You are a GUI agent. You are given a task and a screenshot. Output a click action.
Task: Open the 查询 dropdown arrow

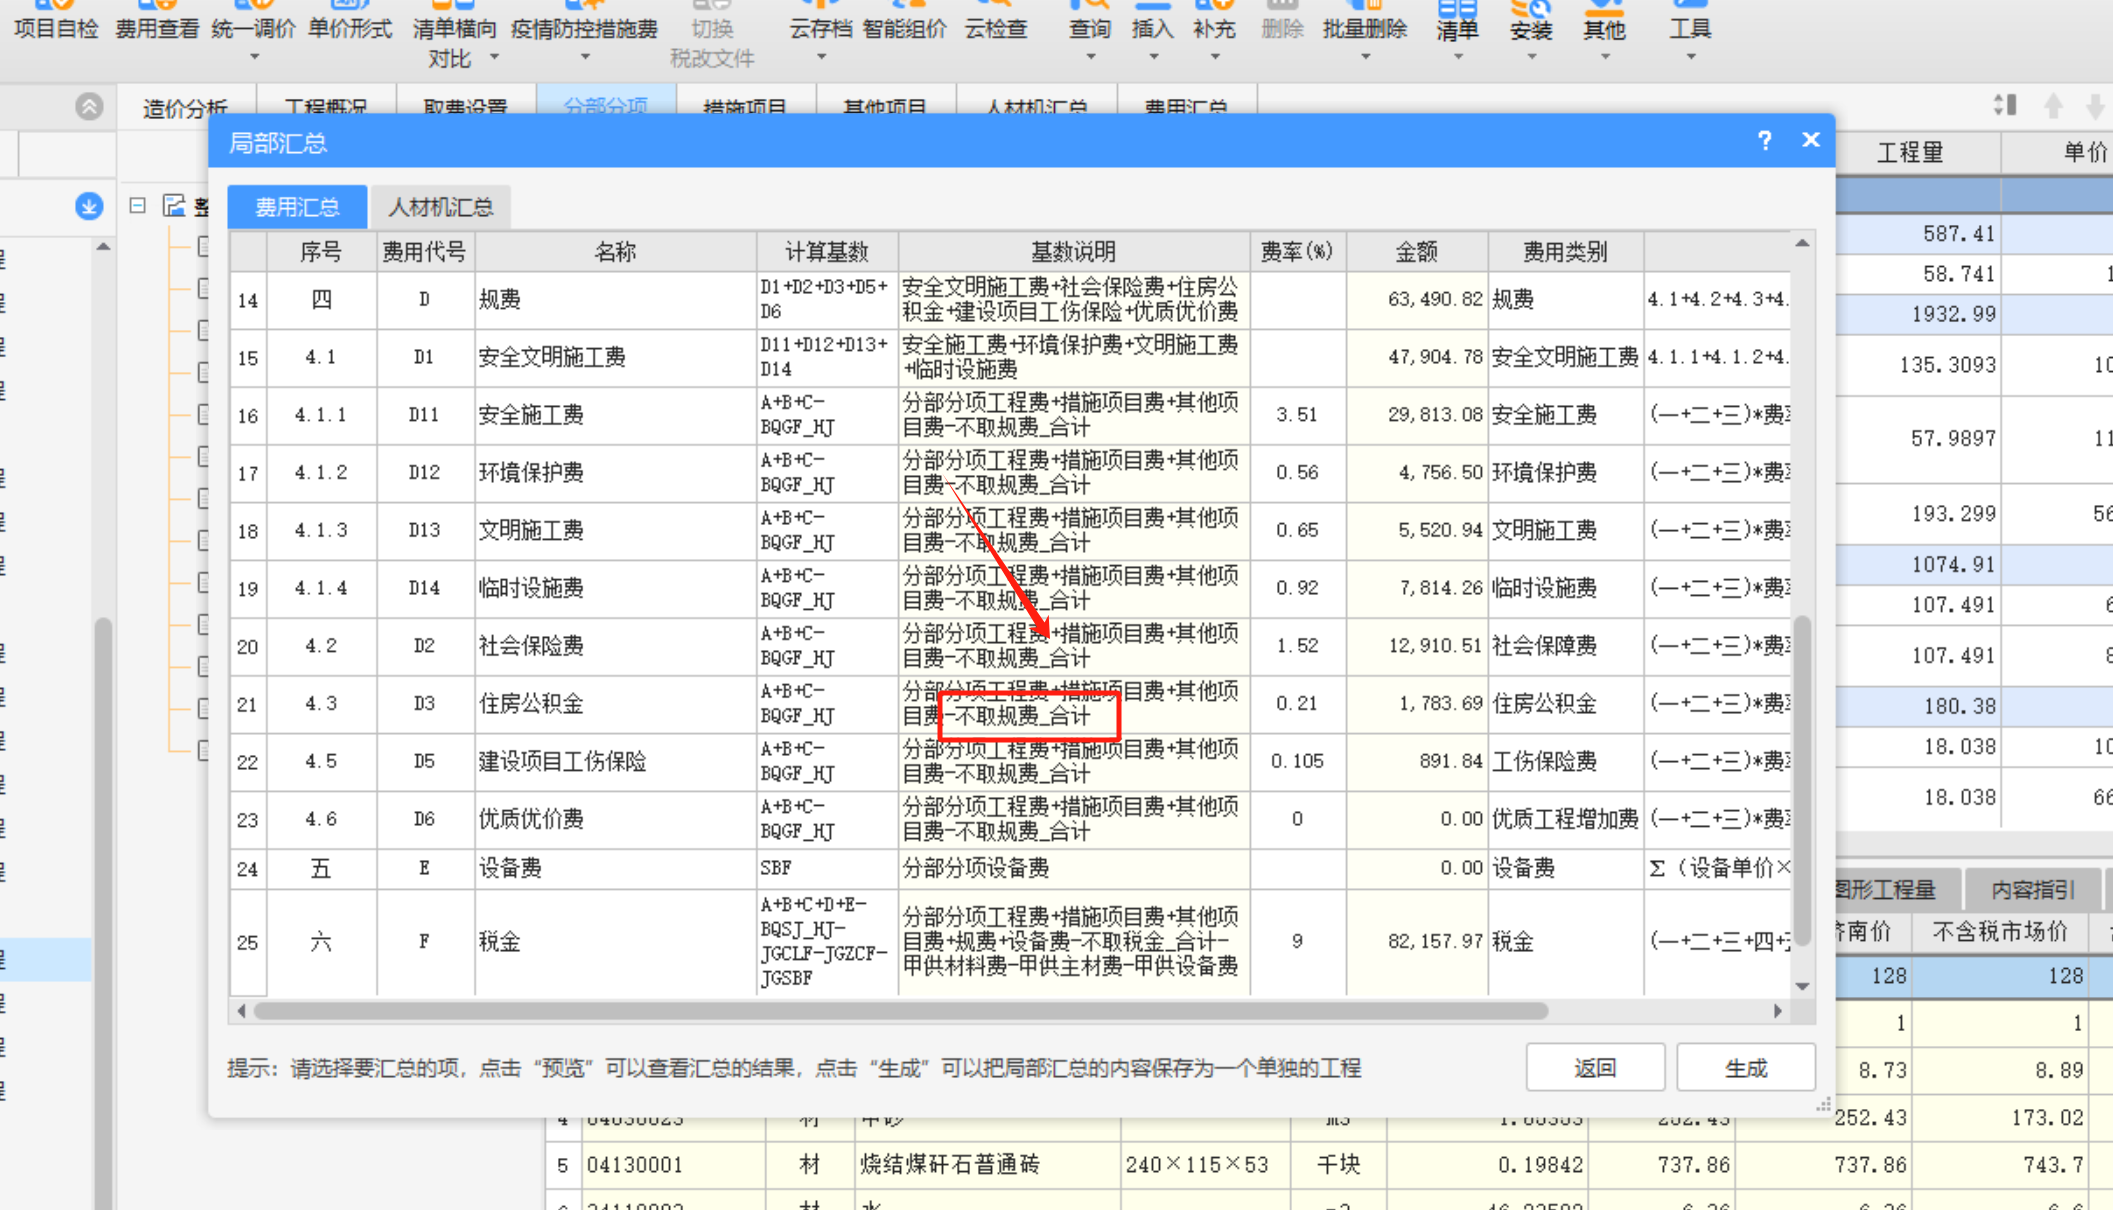[x=1090, y=57]
